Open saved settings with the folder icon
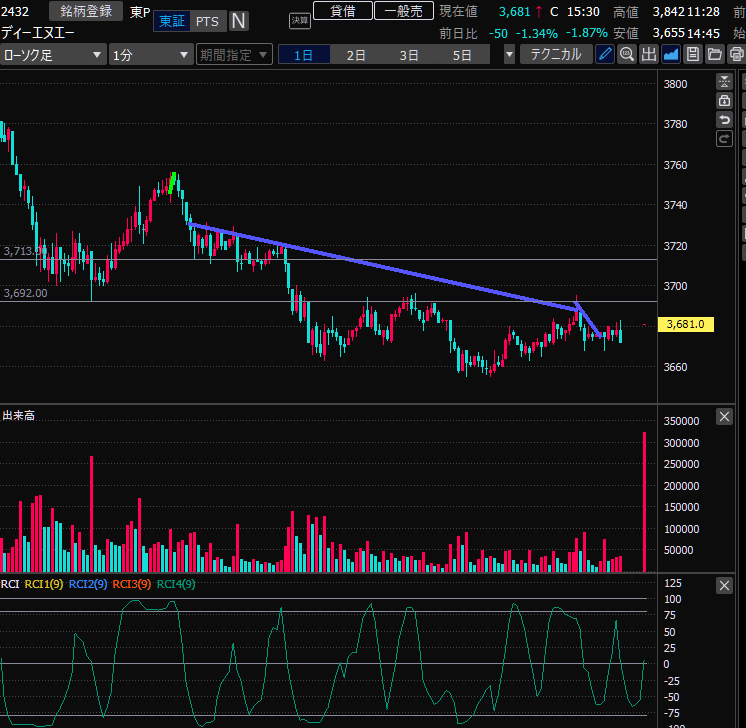Viewport: 746px width, 728px height. (x=715, y=54)
